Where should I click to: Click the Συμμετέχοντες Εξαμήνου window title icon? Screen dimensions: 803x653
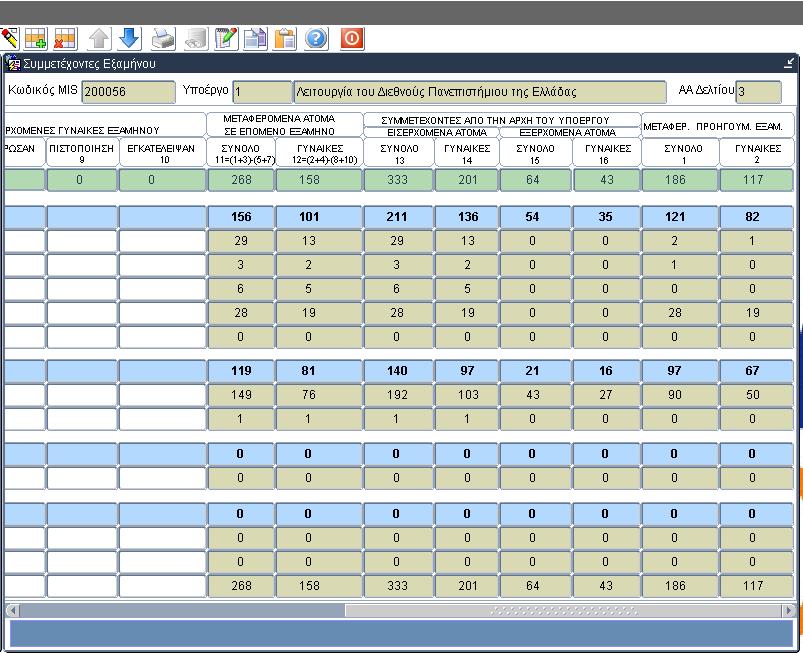tap(13, 64)
